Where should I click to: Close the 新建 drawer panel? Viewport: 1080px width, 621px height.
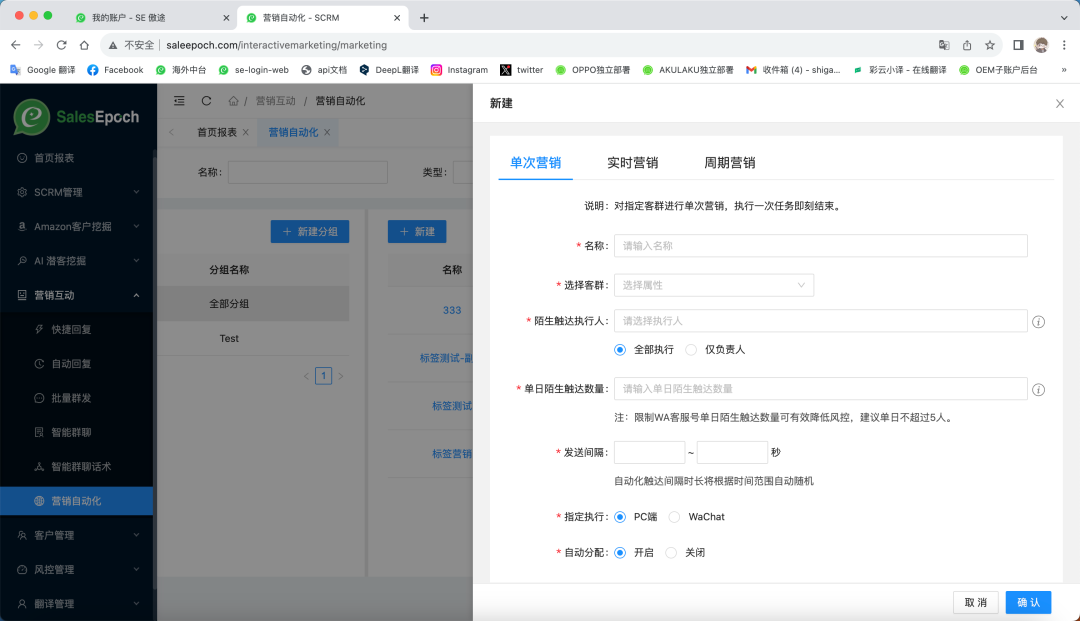1059,104
